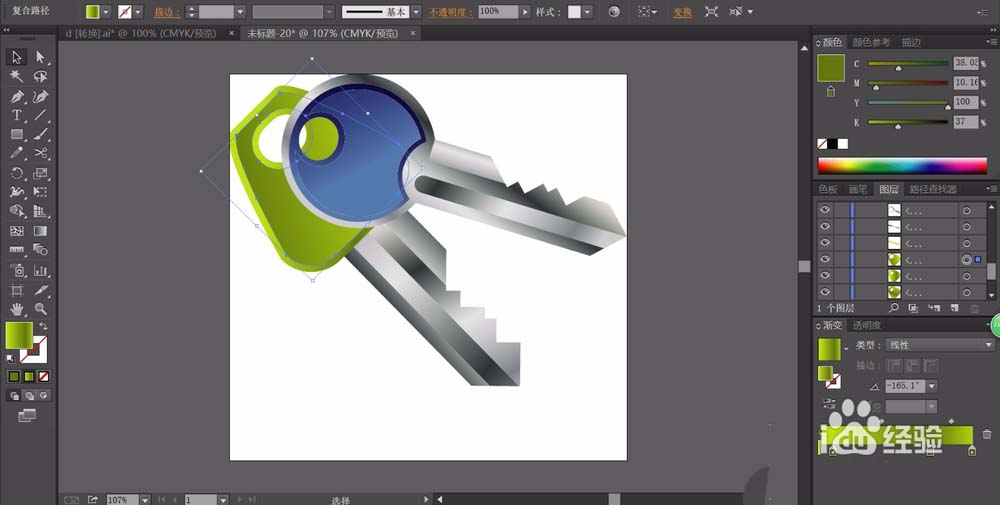
Task: Select the Scissors tool
Action: click(x=41, y=154)
